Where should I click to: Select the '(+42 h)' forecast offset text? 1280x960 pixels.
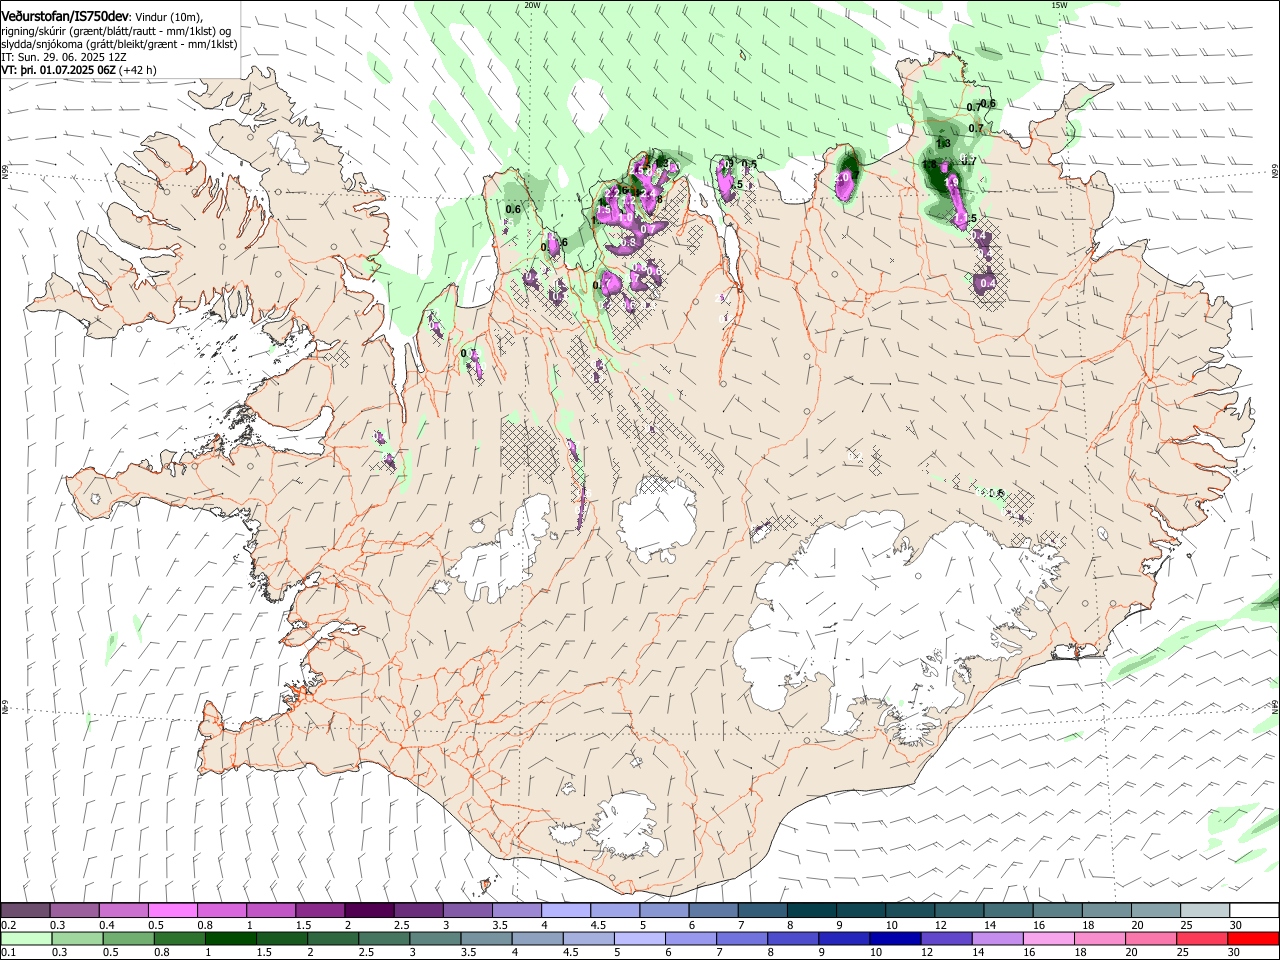click(138, 70)
